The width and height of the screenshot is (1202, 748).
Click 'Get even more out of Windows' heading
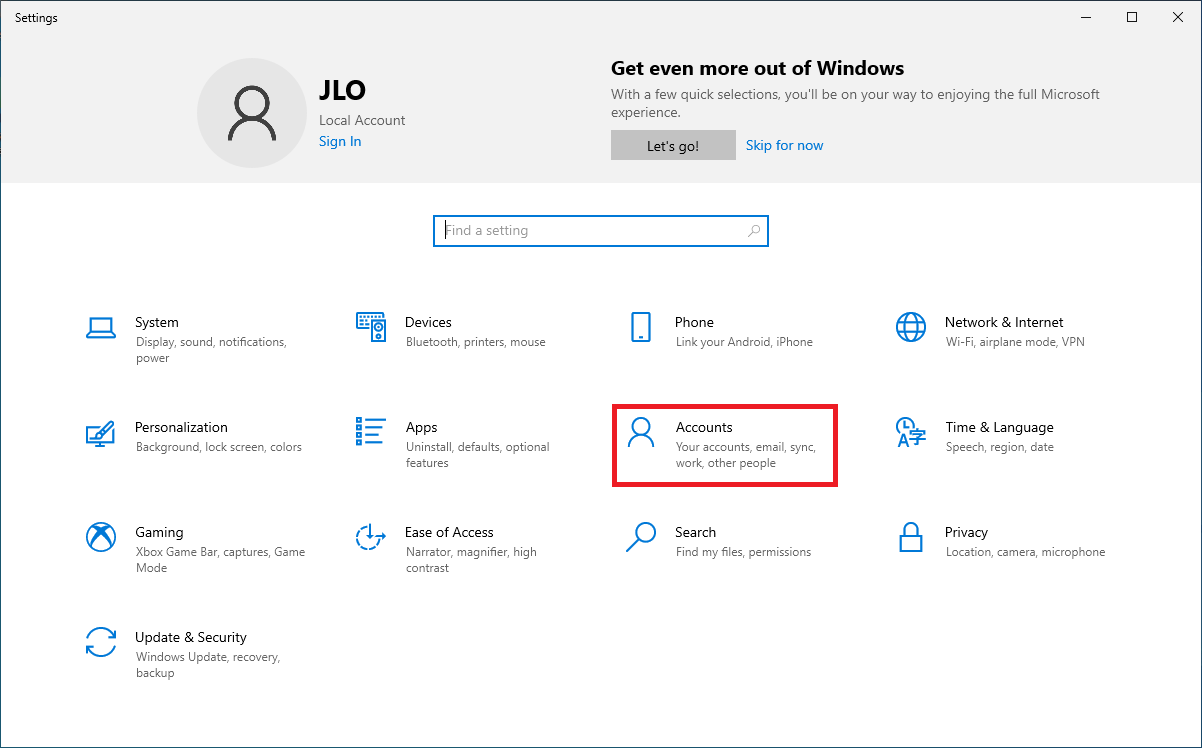[757, 68]
